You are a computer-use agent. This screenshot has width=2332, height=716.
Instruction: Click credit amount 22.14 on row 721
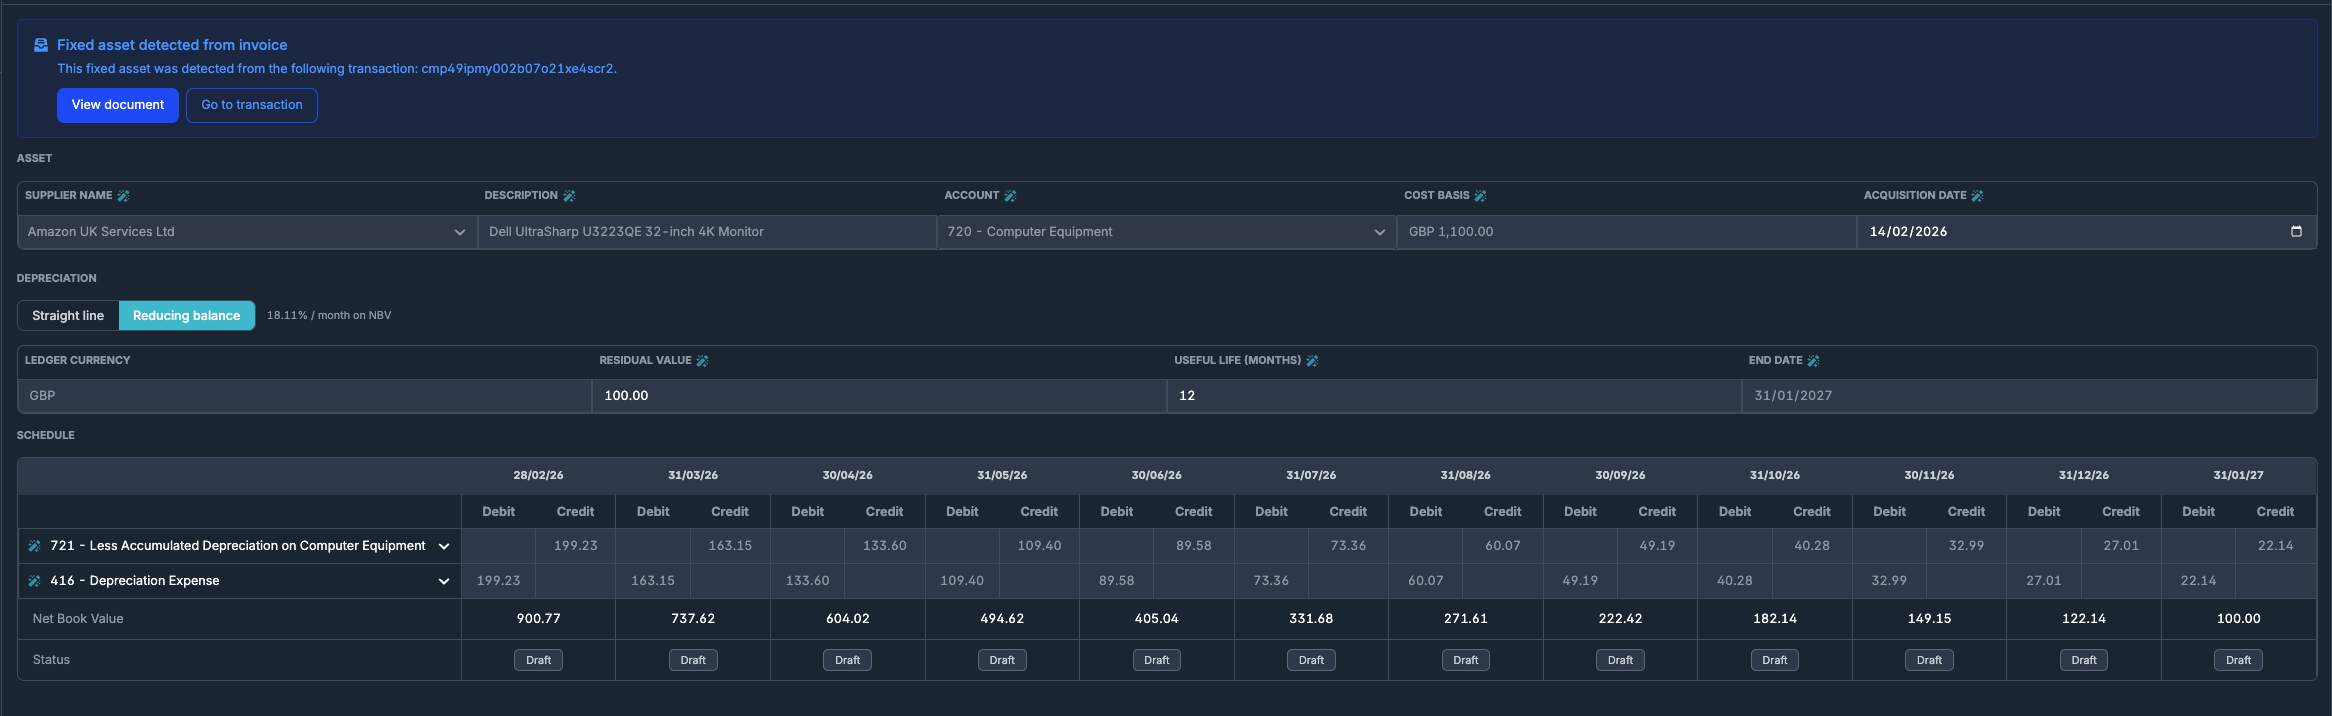tap(2275, 546)
